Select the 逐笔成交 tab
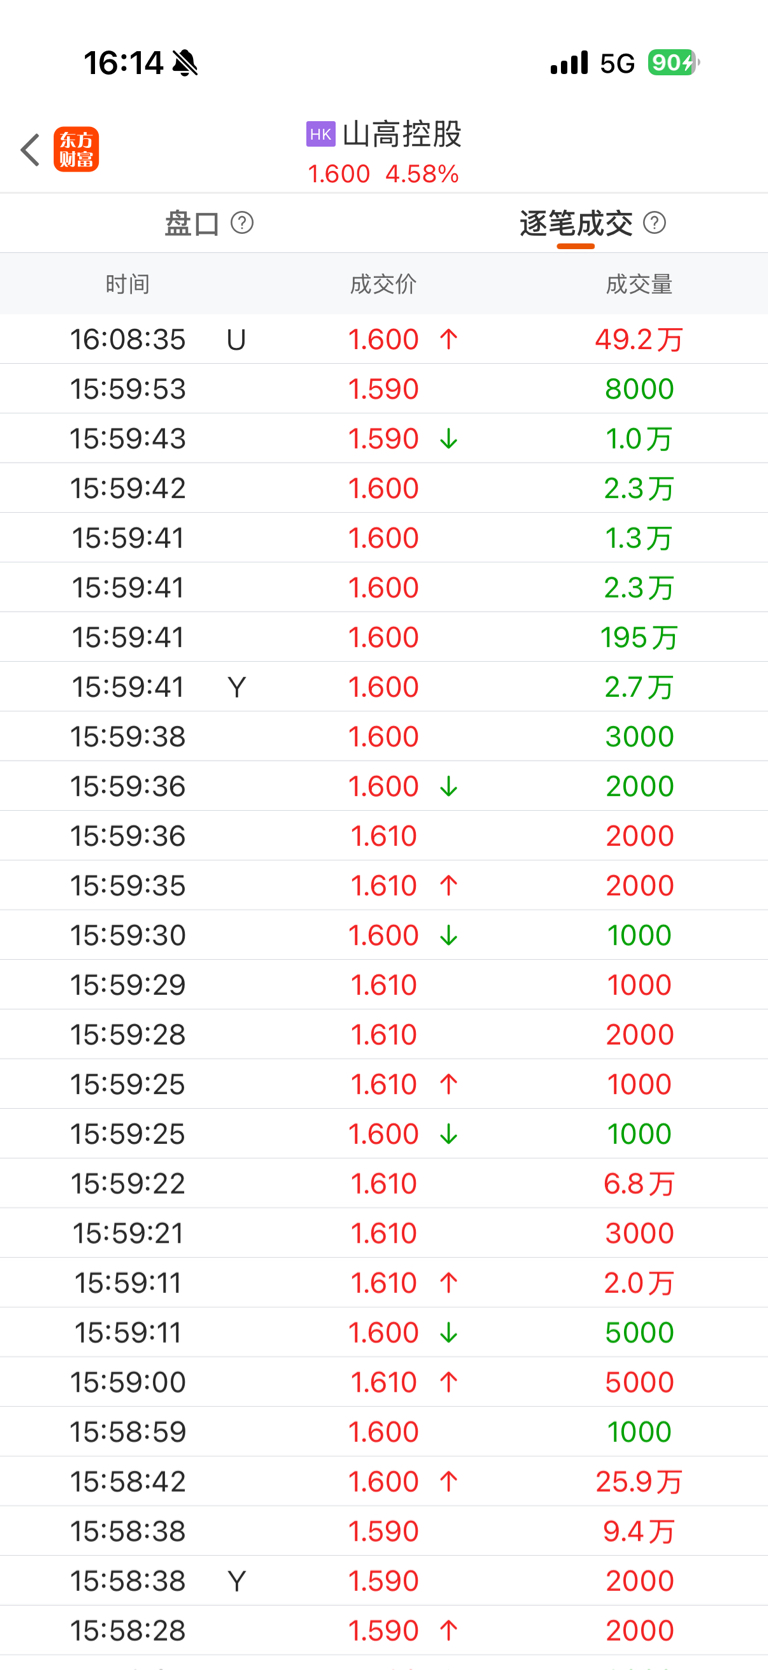 [x=576, y=223]
